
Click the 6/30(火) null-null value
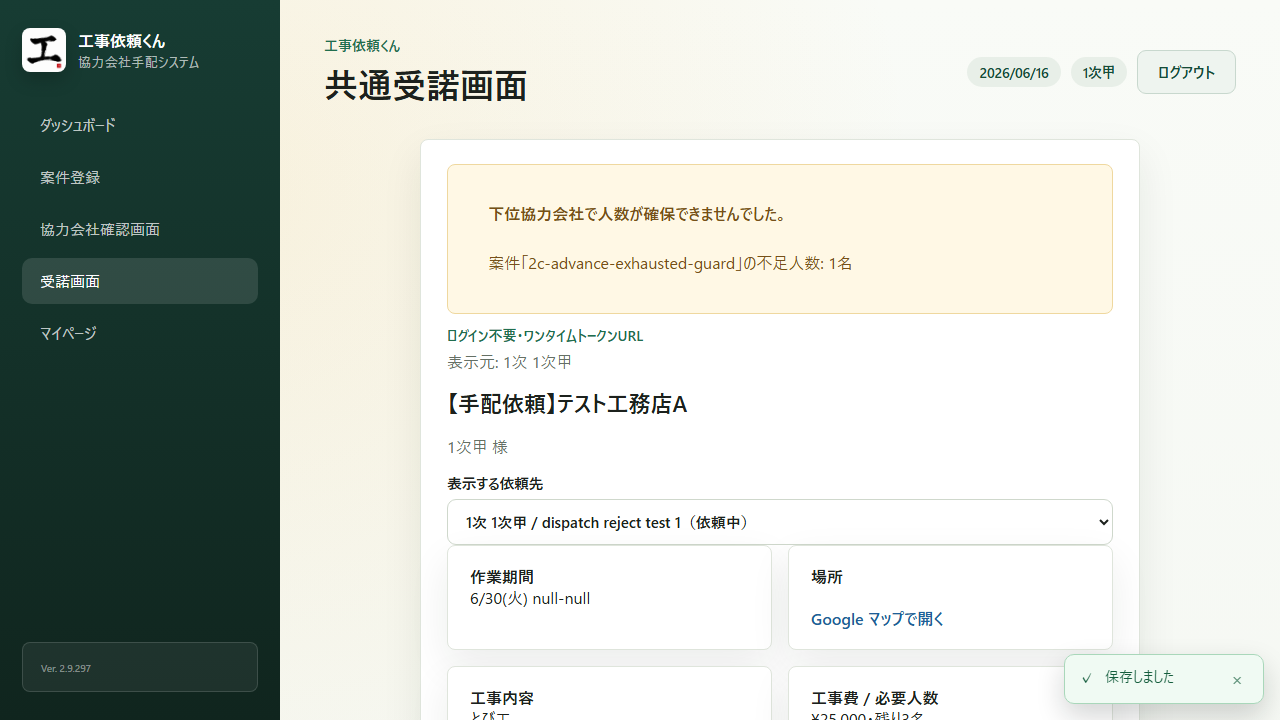(x=530, y=599)
